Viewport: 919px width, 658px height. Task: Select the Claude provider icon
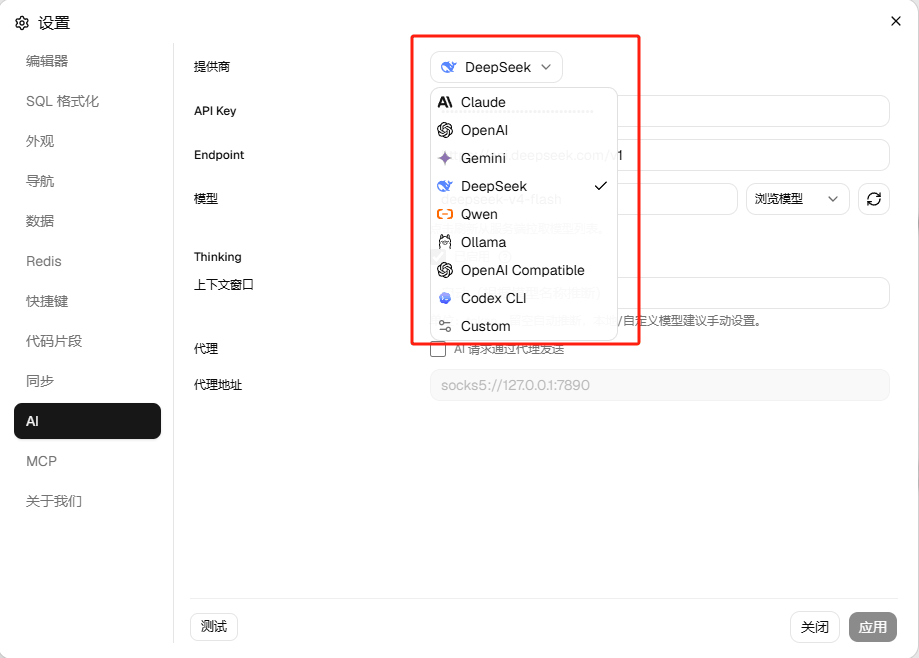click(x=445, y=102)
